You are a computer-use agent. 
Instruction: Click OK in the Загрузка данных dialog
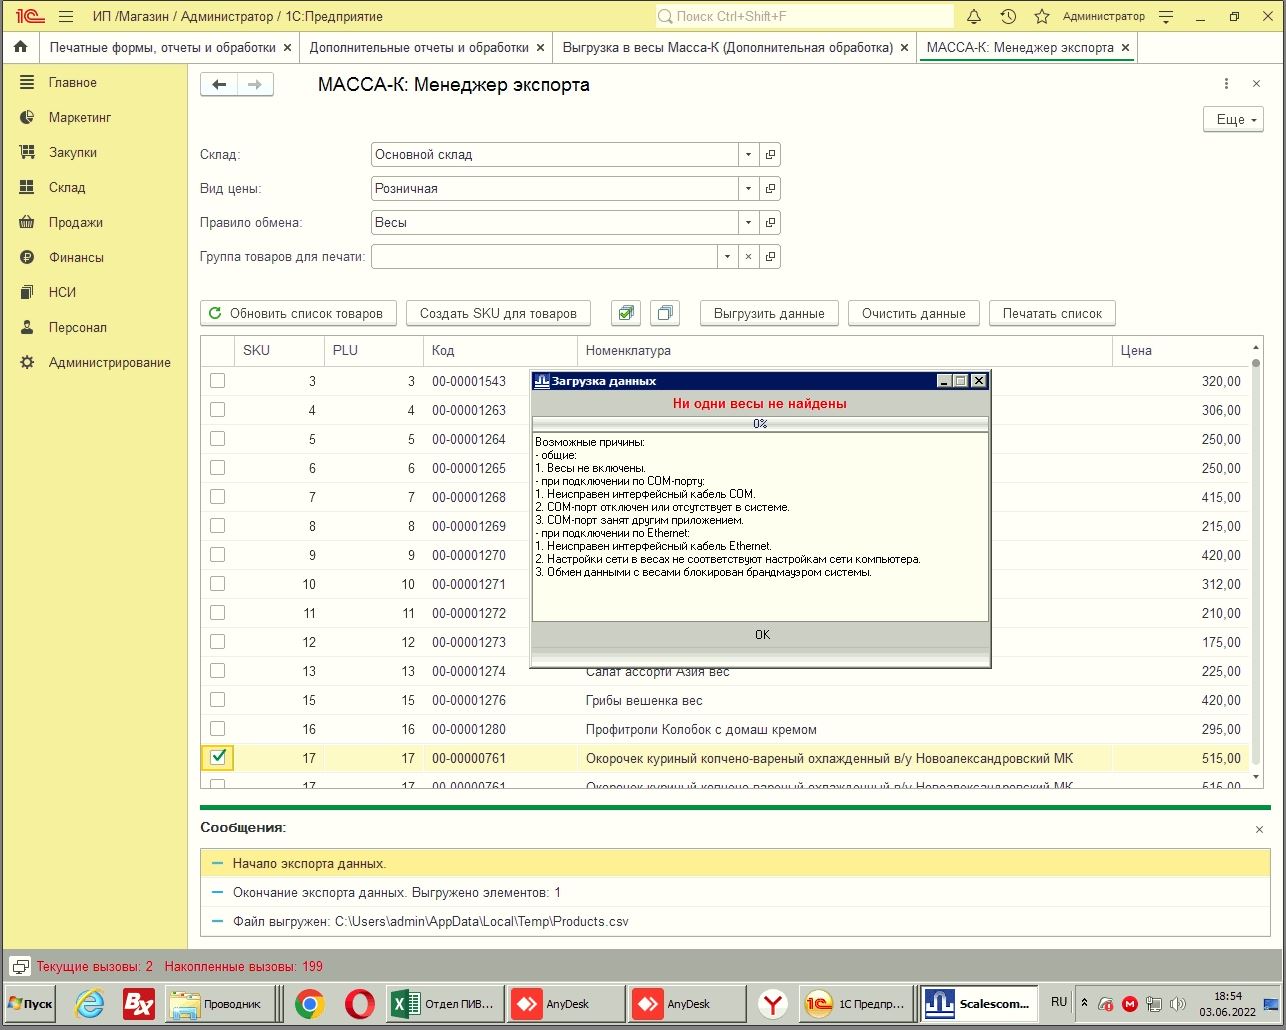point(760,635)
